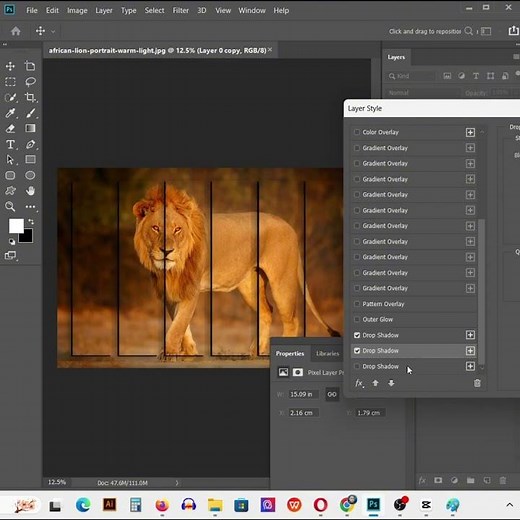Viewport: 520px width, 520px height.
Task: Show hidden taskbar tray icons chevron
Action: coord(509,505)
